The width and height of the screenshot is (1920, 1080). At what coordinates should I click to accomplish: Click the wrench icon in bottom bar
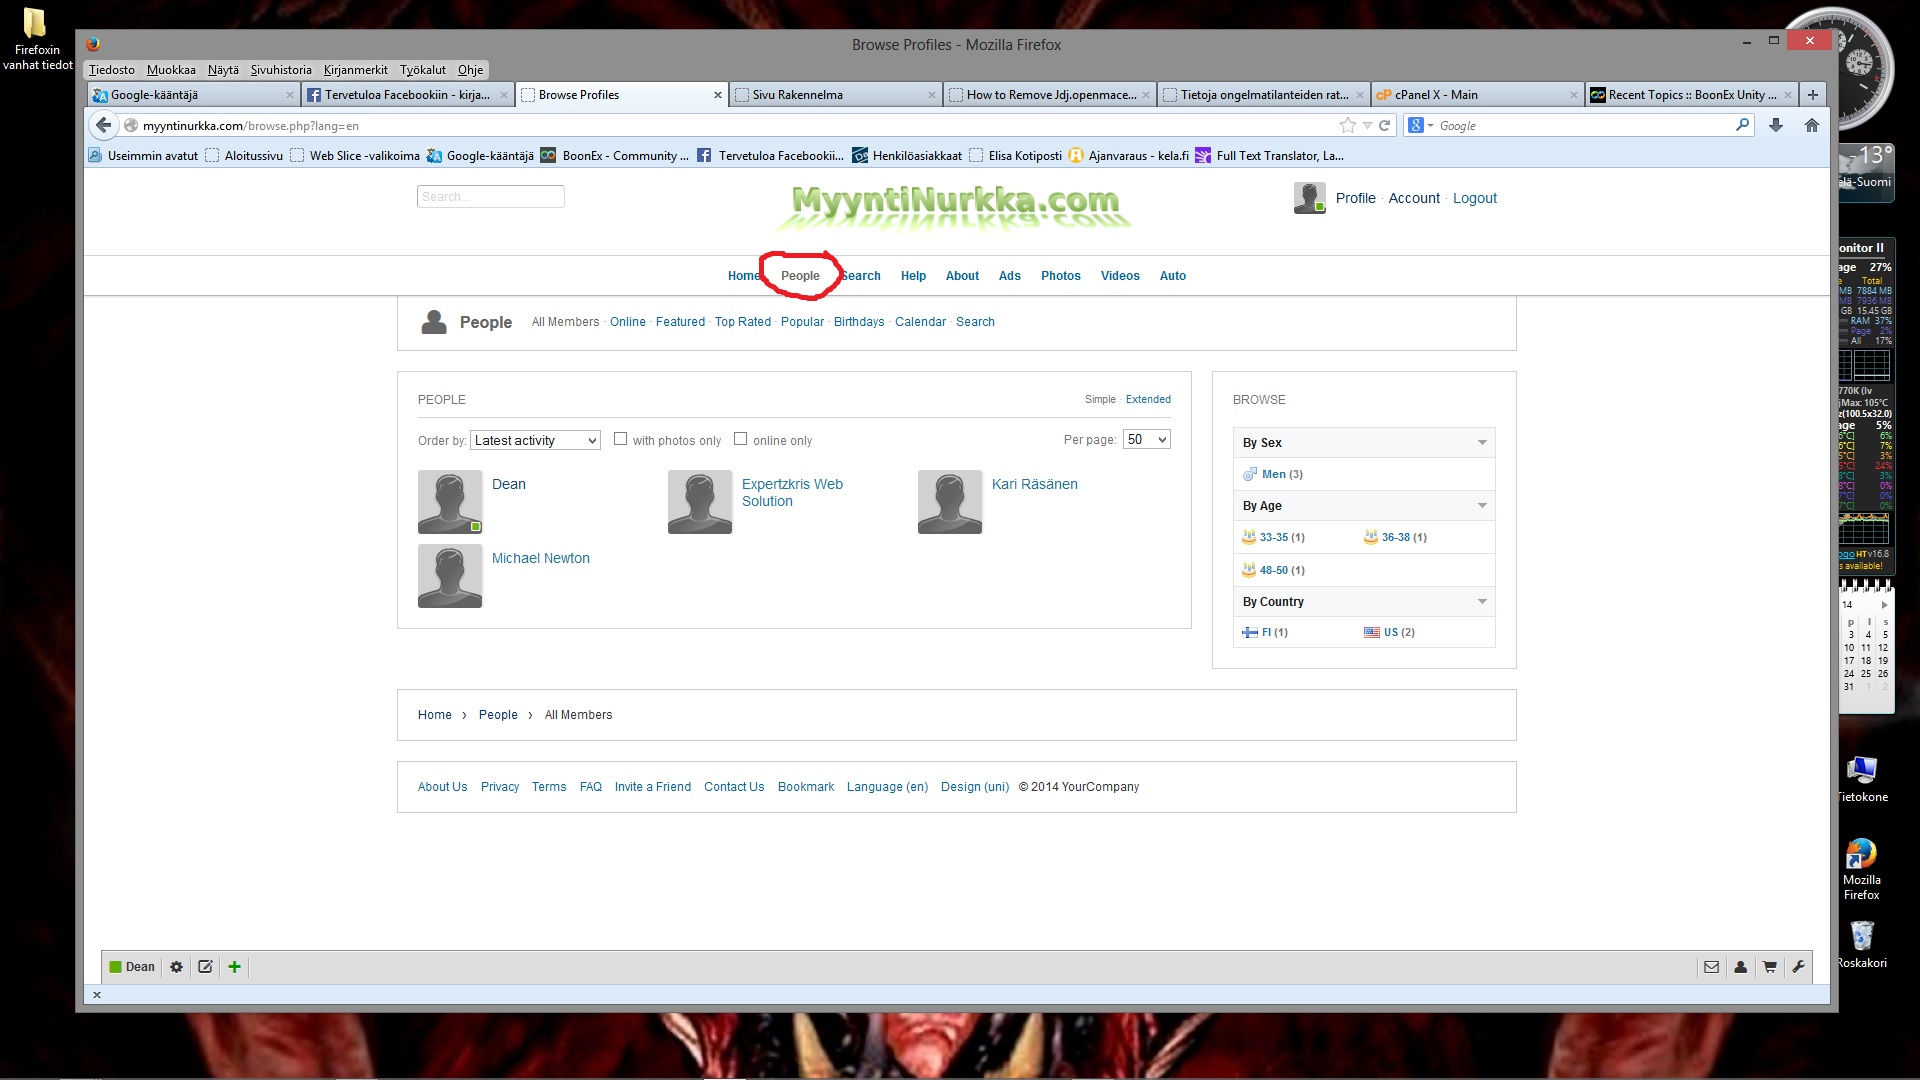(1798, 967)
